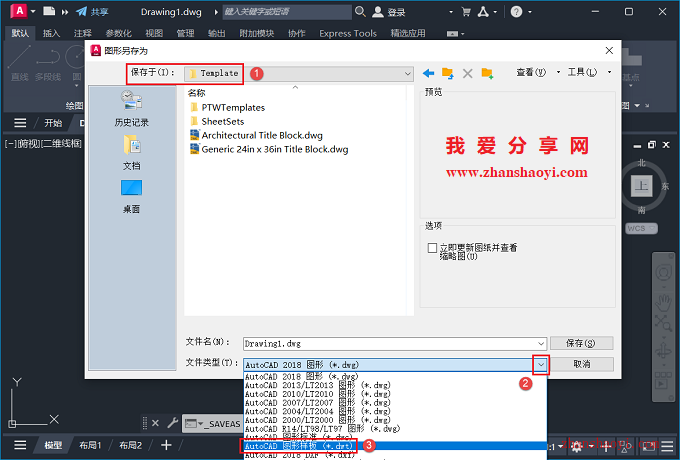
Task: Switch to the 布局2 layout tab
Action: point(130,445)
